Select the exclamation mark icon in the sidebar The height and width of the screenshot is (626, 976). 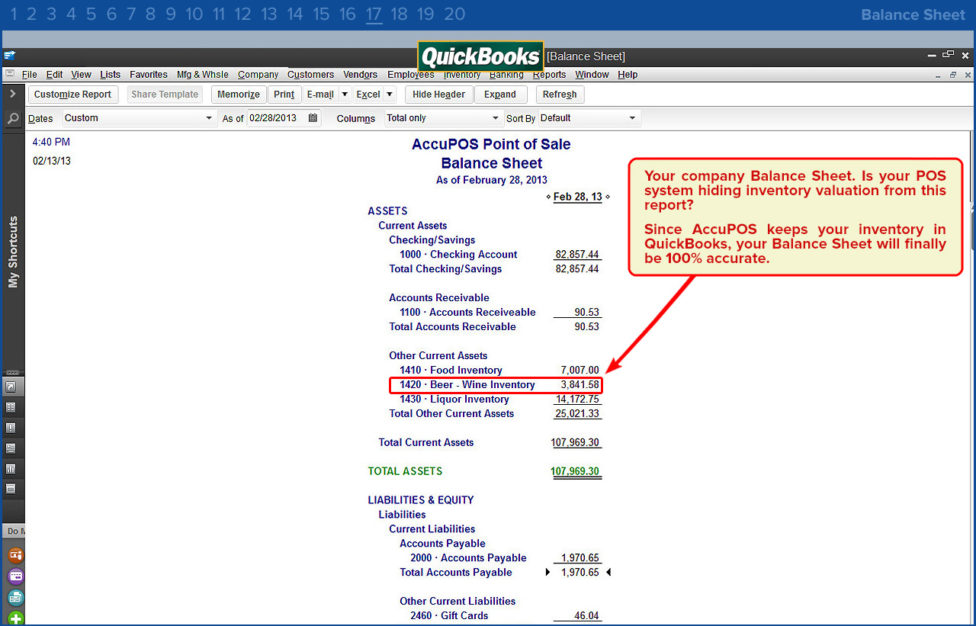tap(11, 428)
